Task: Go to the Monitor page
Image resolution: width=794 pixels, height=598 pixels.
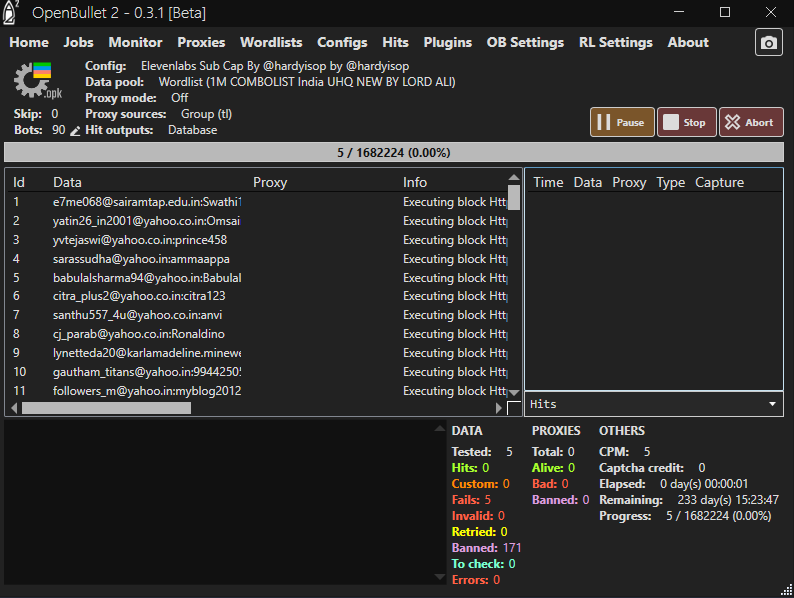Action: coord(135,43)
